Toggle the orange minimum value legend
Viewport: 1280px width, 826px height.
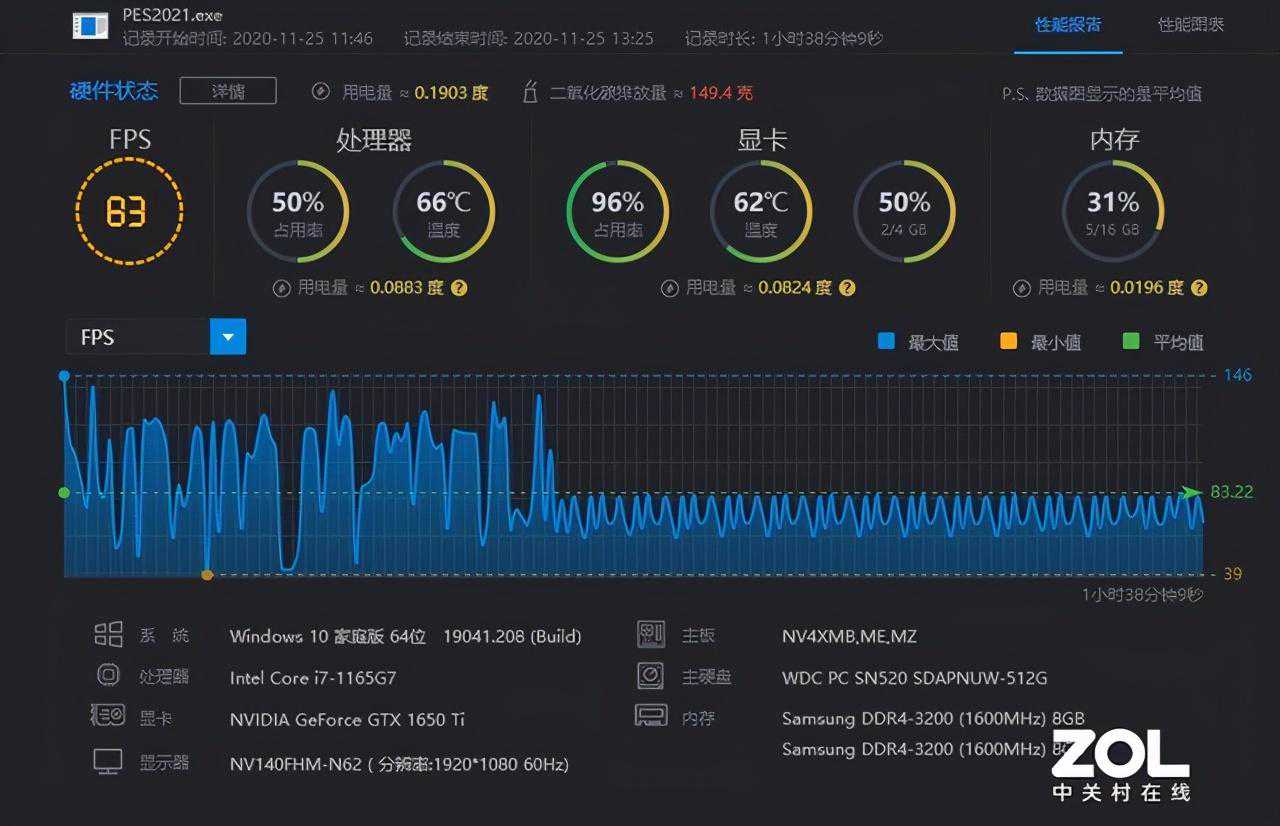(x=1008, y=341)
